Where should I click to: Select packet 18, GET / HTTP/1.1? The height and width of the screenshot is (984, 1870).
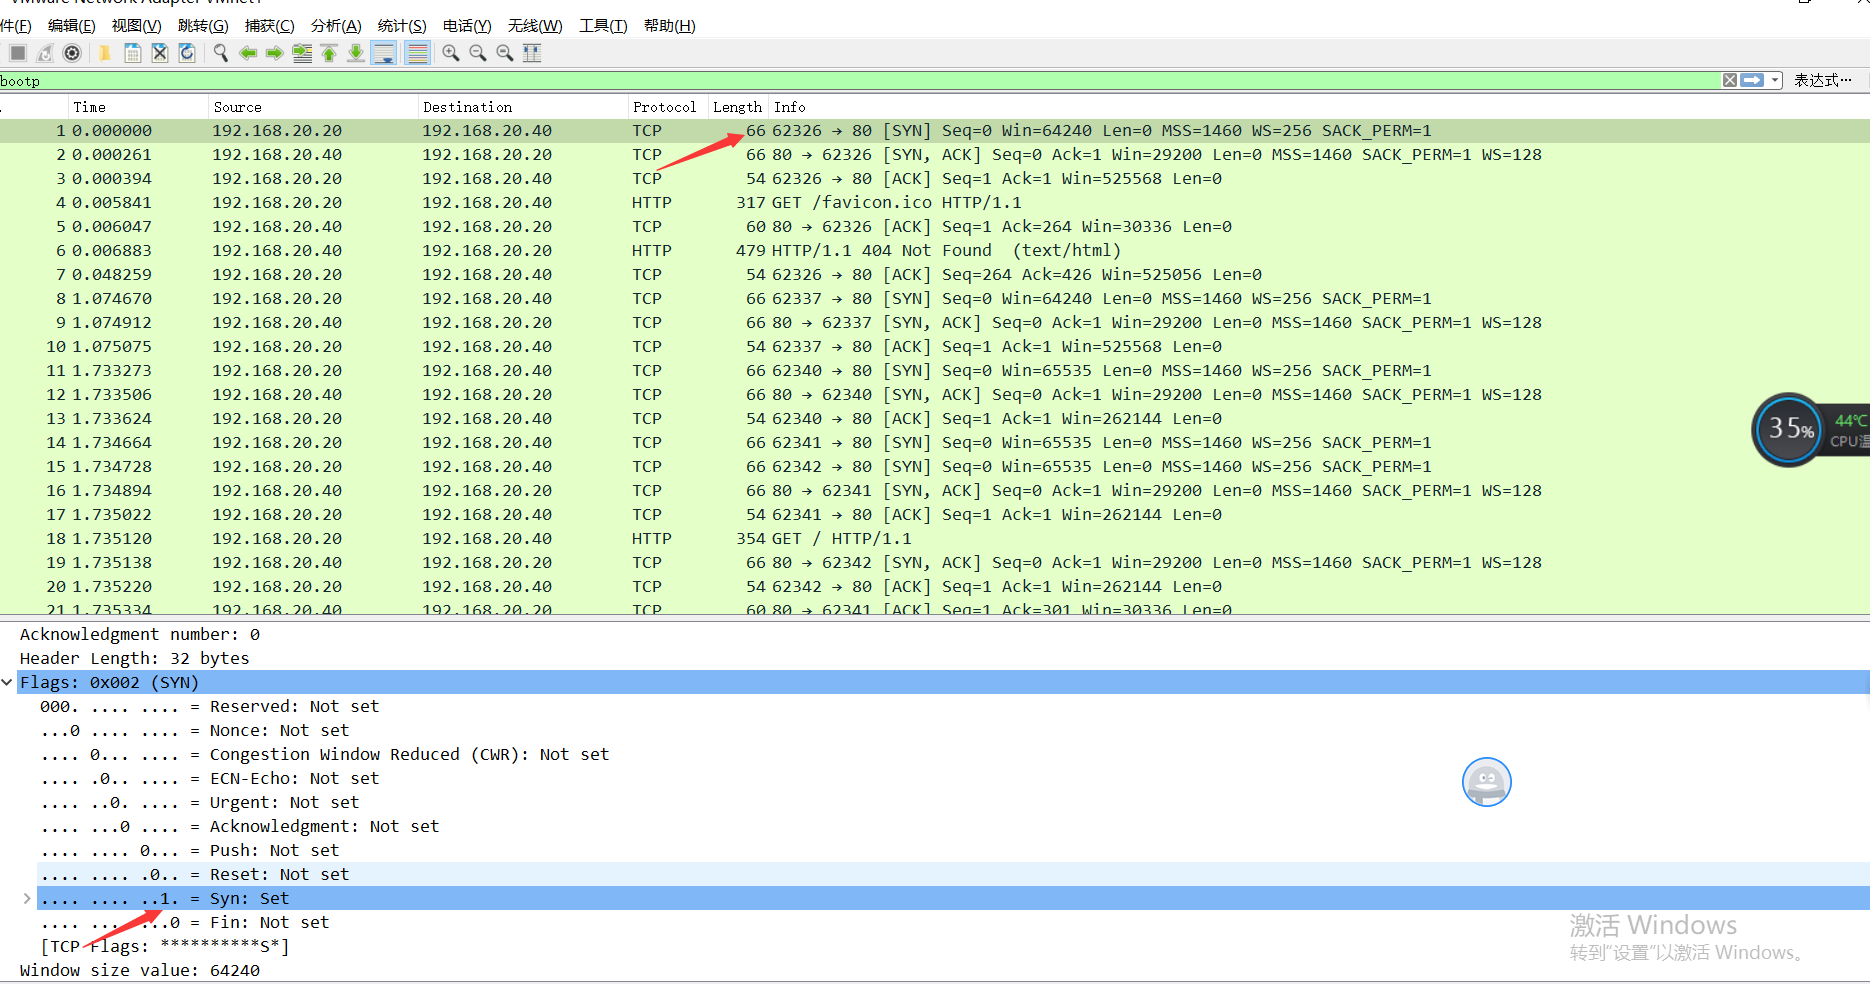click(x=934, y=538)
